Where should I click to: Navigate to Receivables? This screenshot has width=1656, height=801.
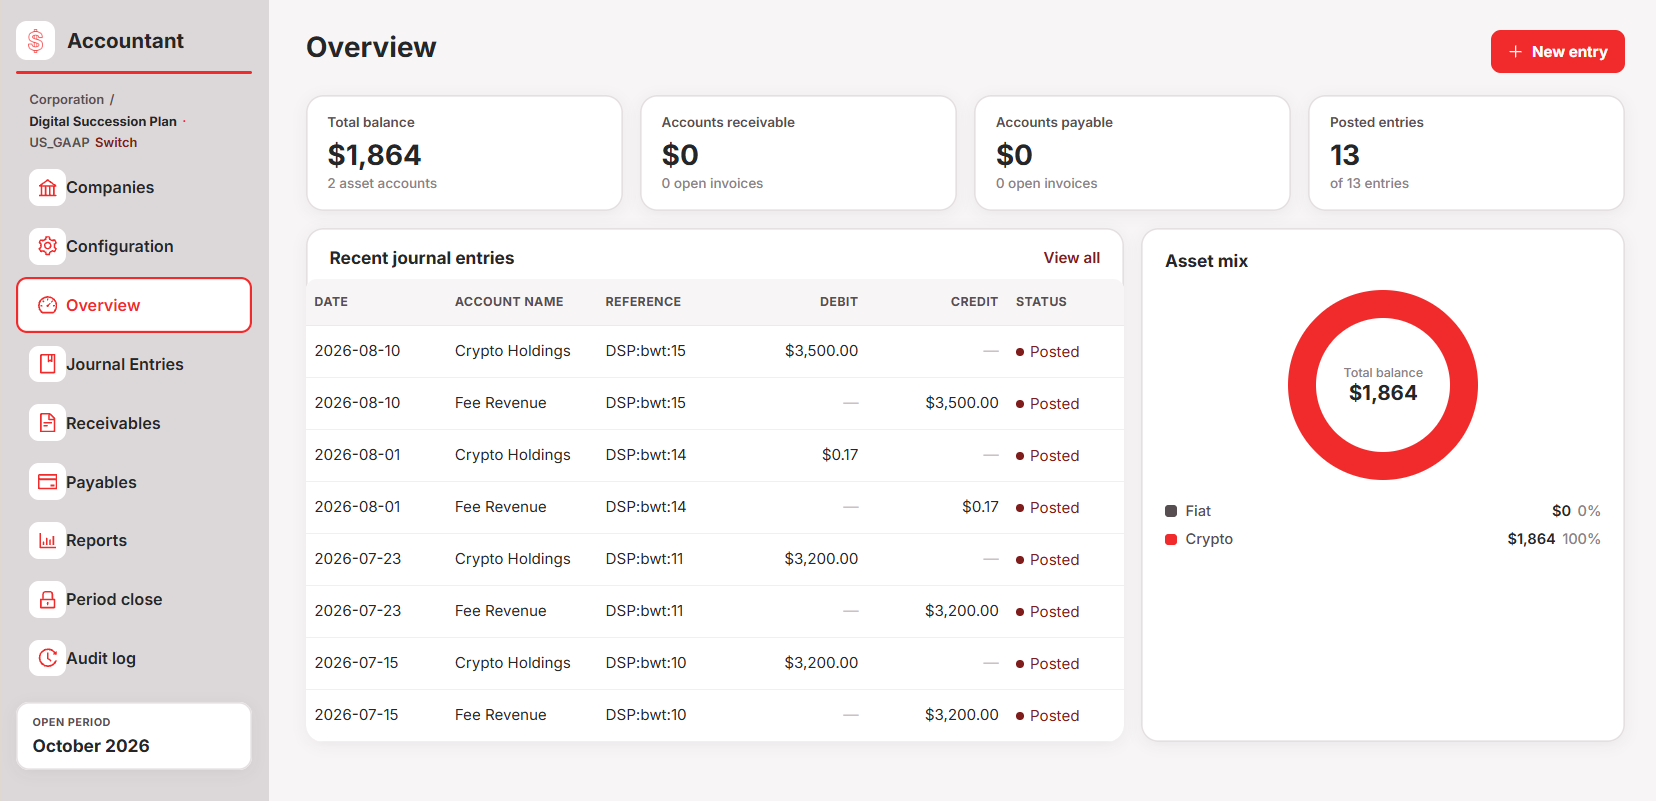(134, 423)
